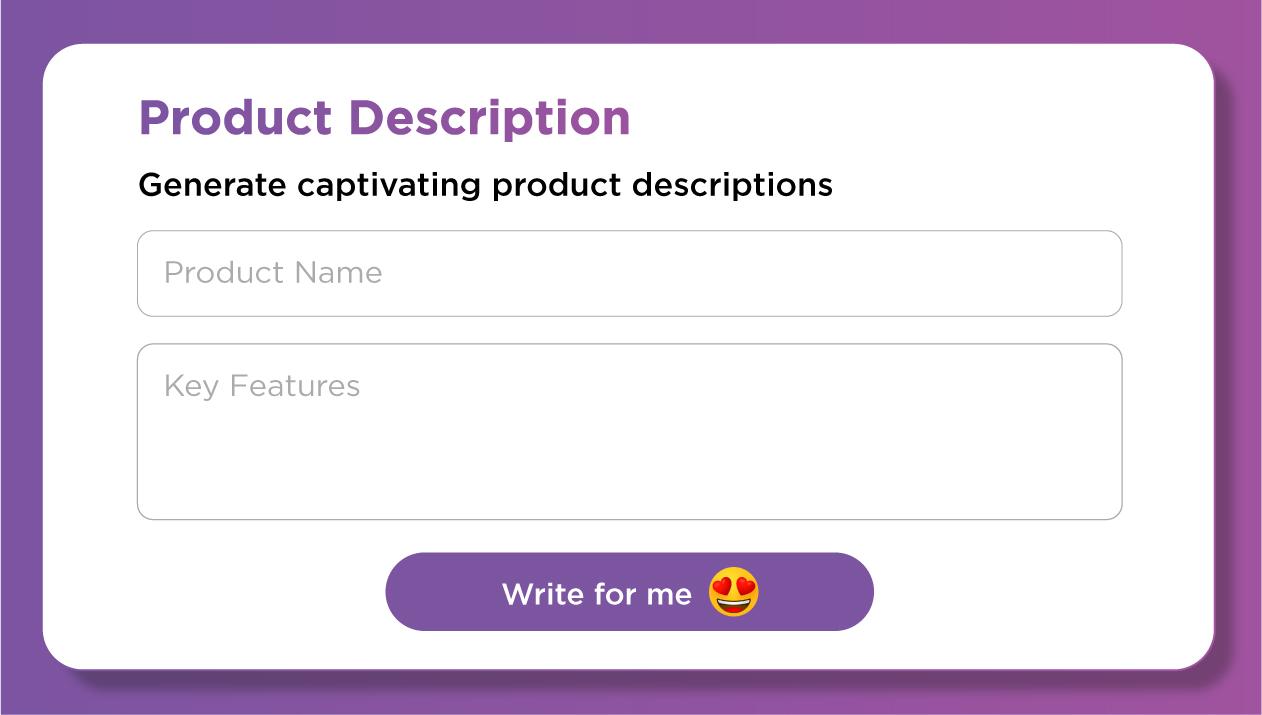Click the word "Description" in the heading
This screenshot has height=715, width=1262.
pyautogui.click(x=489, y=118)
